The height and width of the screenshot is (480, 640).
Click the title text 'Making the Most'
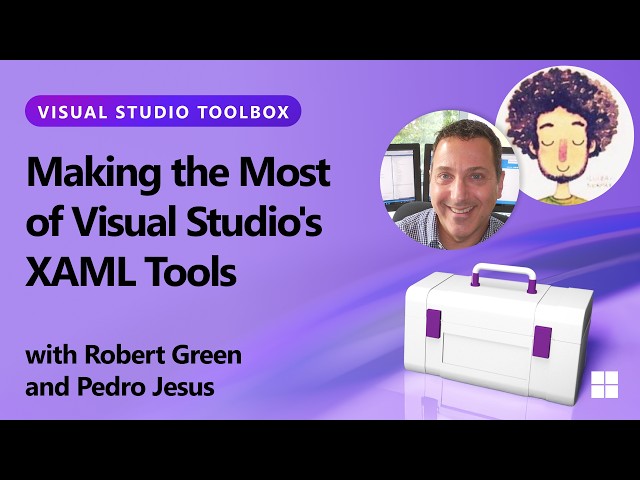[x=178, y=173]
